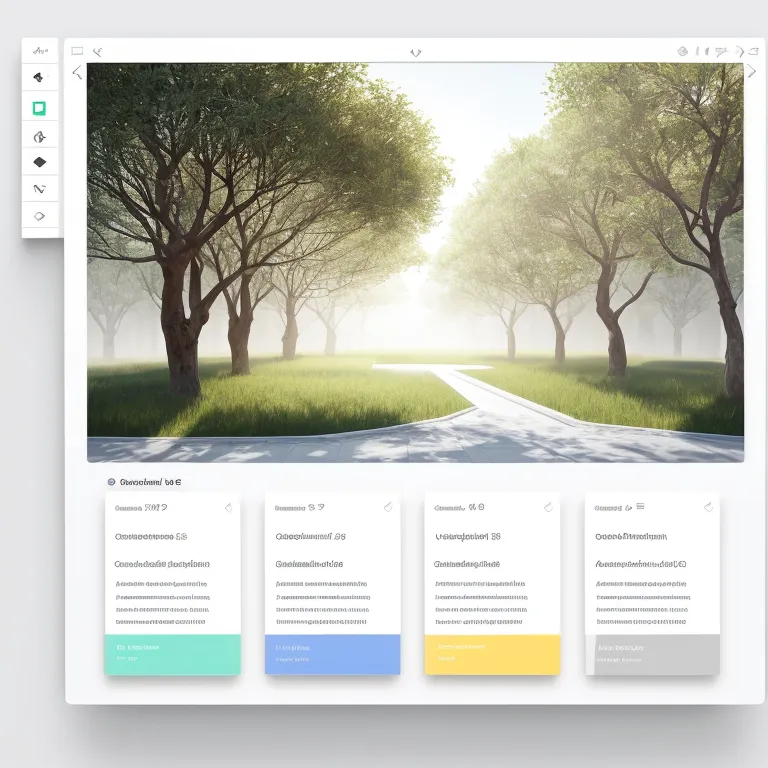The image size is (768, 768).
Task: Open the text label at top of left toolbar
Action: (40, 50)
